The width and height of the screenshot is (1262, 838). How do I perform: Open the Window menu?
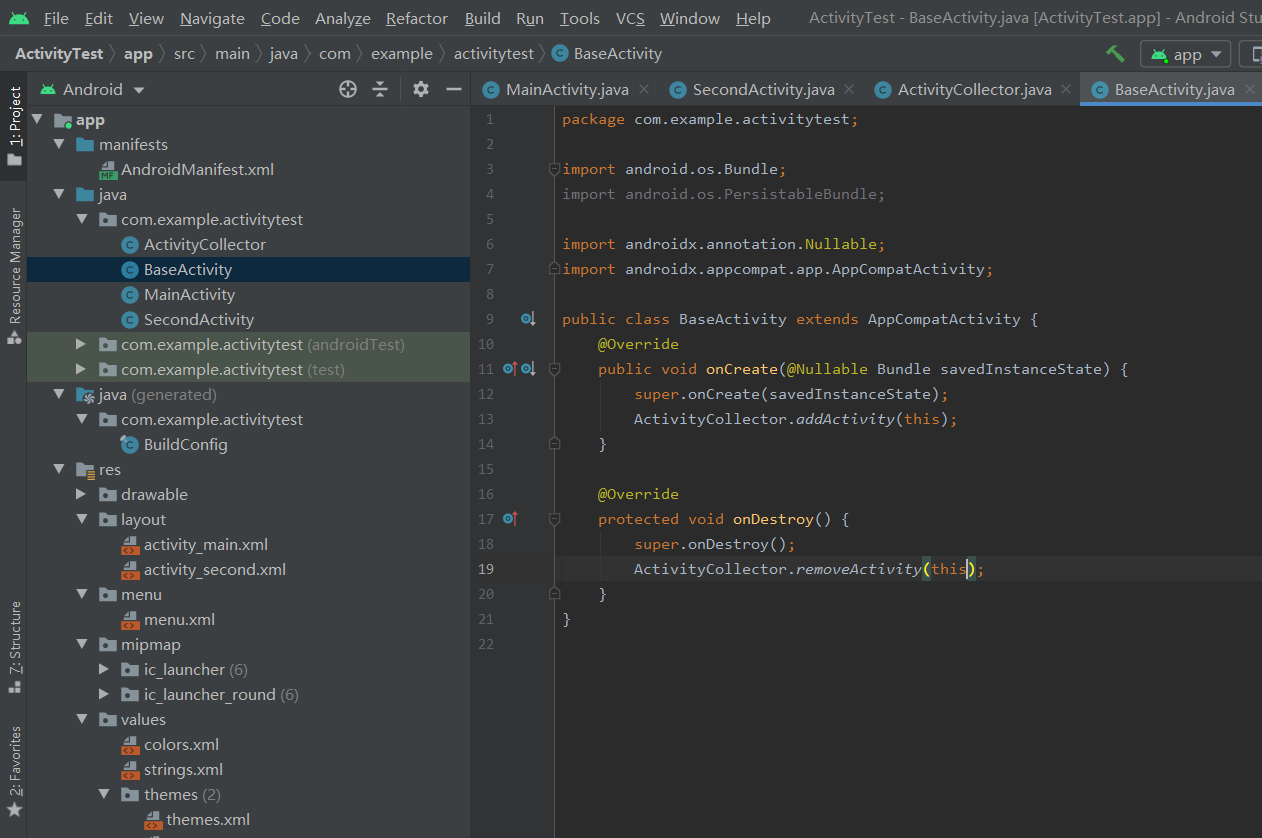[x=690, y=18]
